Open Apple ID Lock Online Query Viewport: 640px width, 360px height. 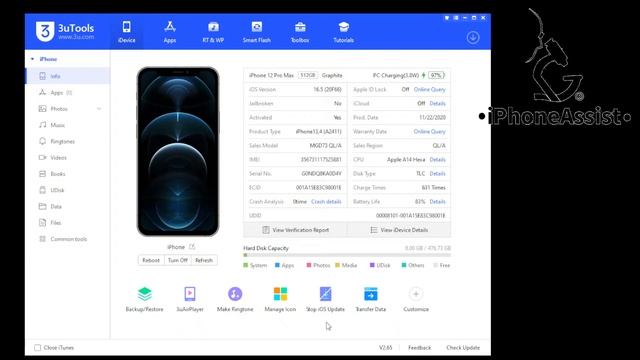[x=429, y=89]
